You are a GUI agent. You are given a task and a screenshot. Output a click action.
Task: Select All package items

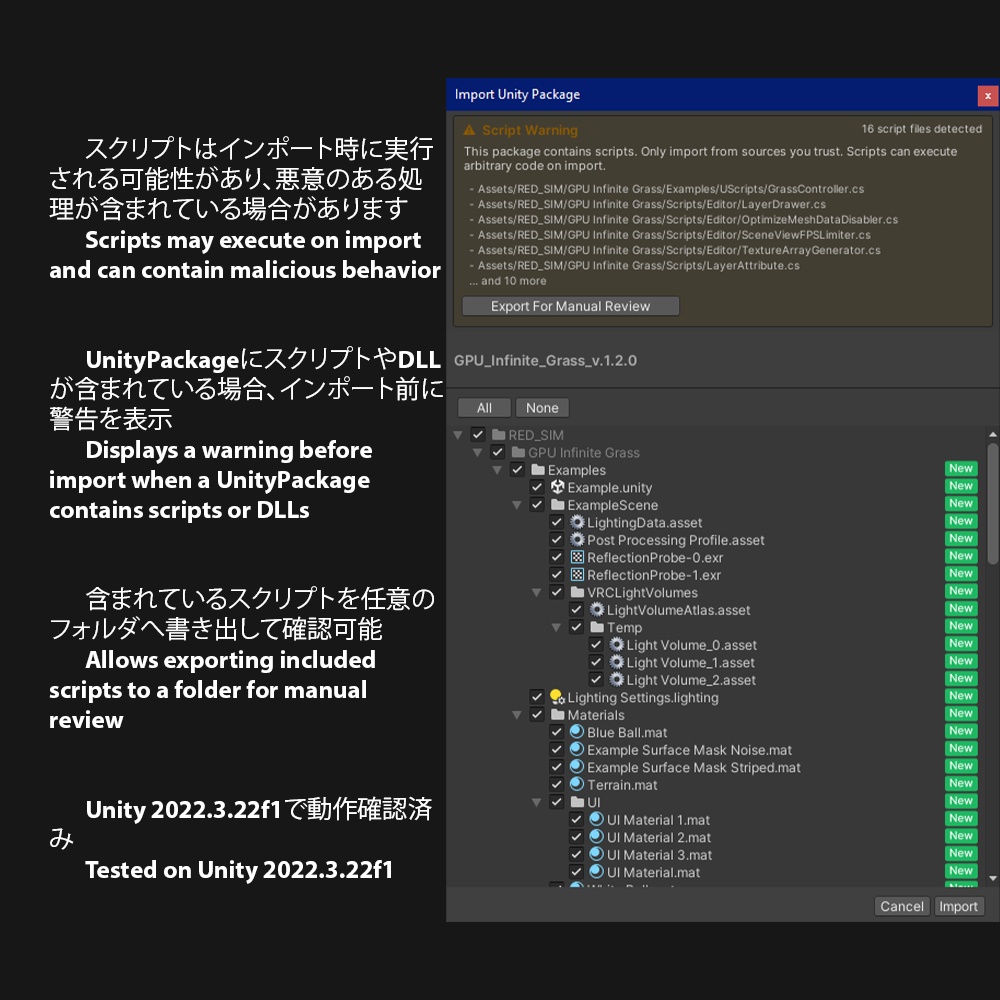click(485, 408)
